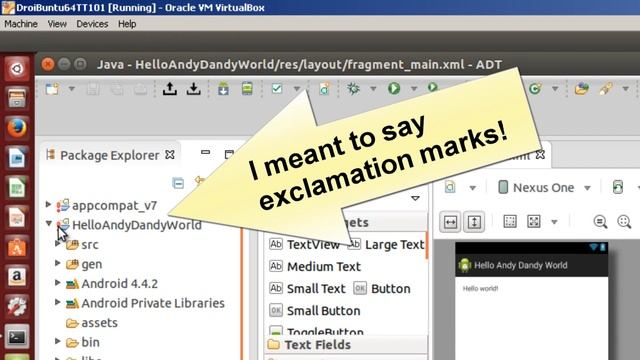Open LibreOffice Impress from the dock
640x360 pixels.
17,218
